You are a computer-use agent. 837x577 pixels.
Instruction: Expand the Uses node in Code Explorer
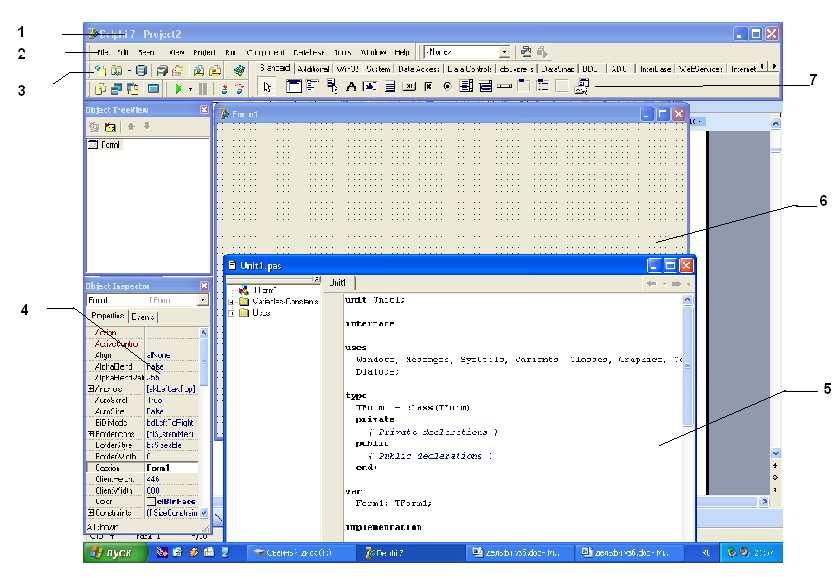pyautogui.click(x=232, y=313)
